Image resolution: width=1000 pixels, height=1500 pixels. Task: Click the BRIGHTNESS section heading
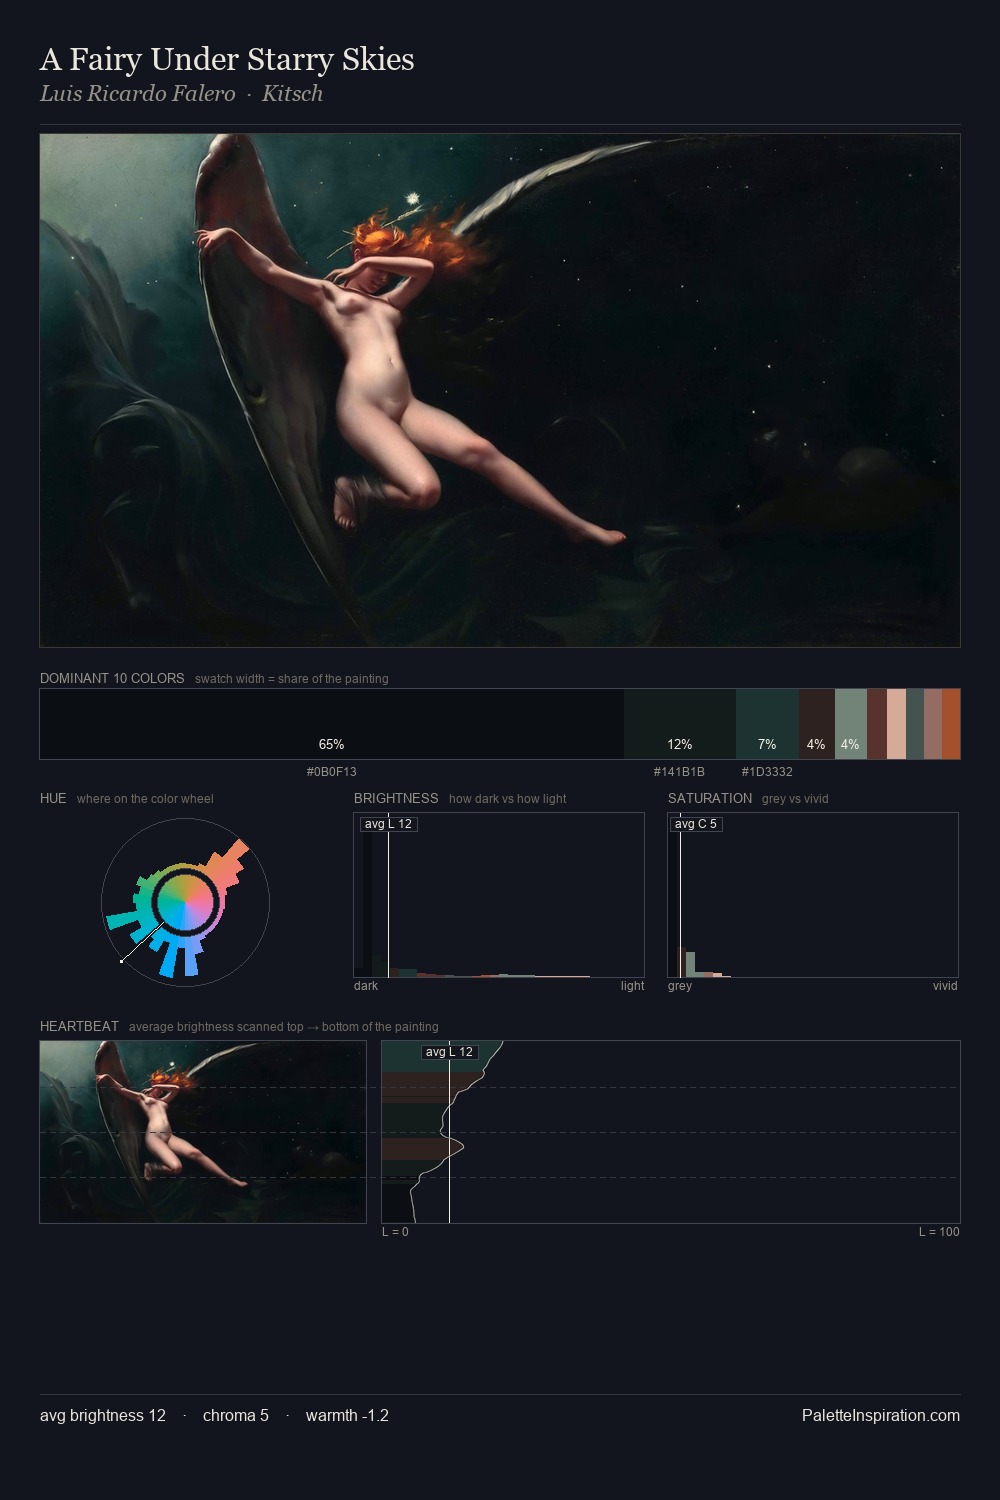[x=396, y=798]
